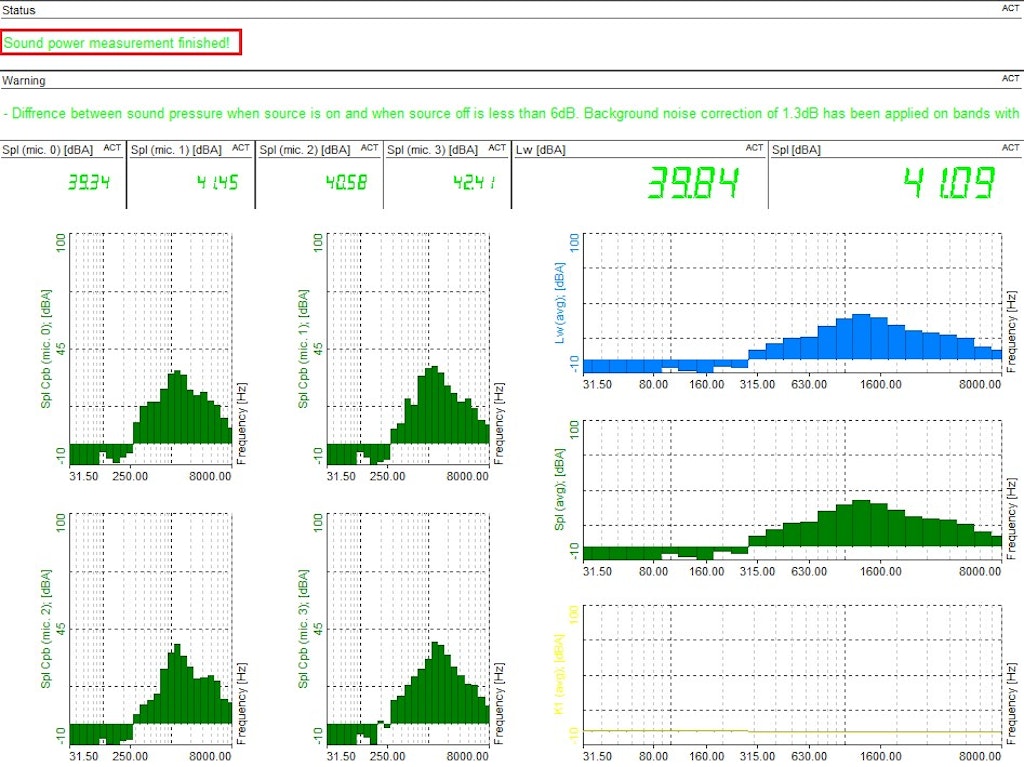Click the ACT tag of the Spl (mic. 3) meter

pyautogui.click(x=497, y=148)
